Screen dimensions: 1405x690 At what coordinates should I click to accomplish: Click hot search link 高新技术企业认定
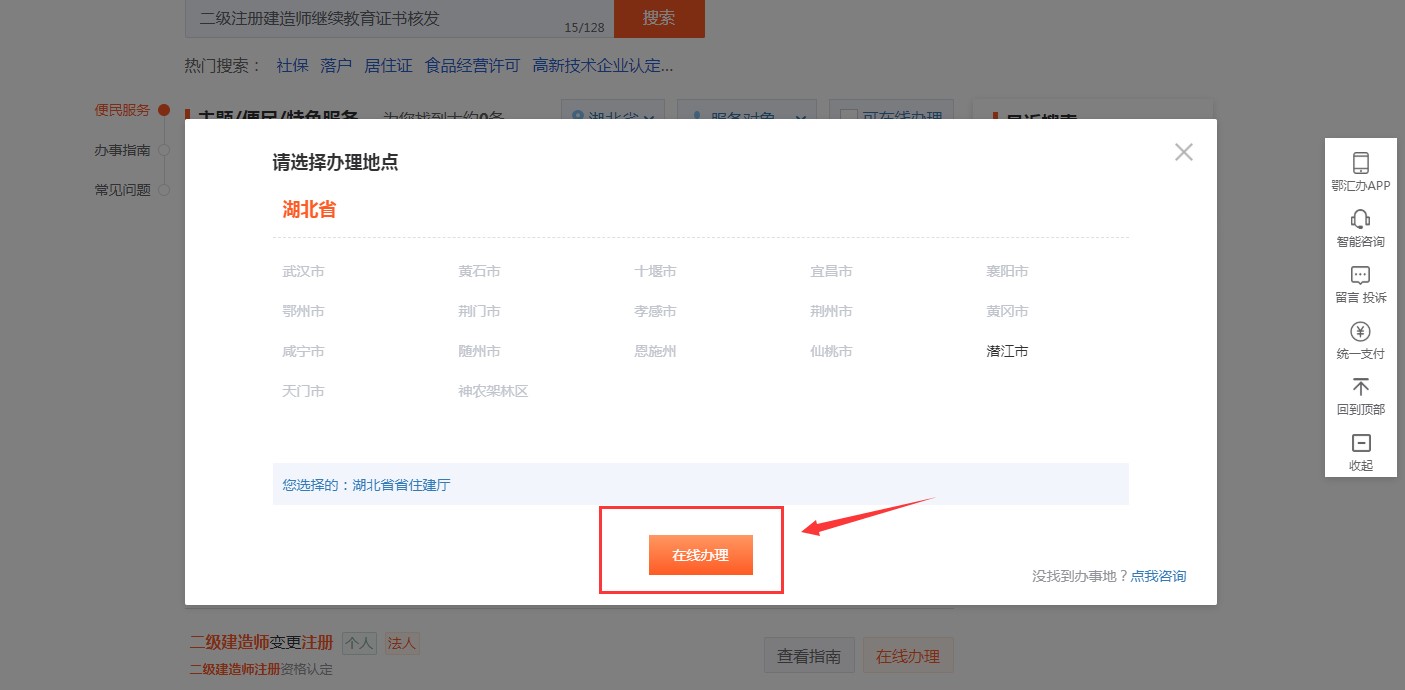[x=603, y=66]
